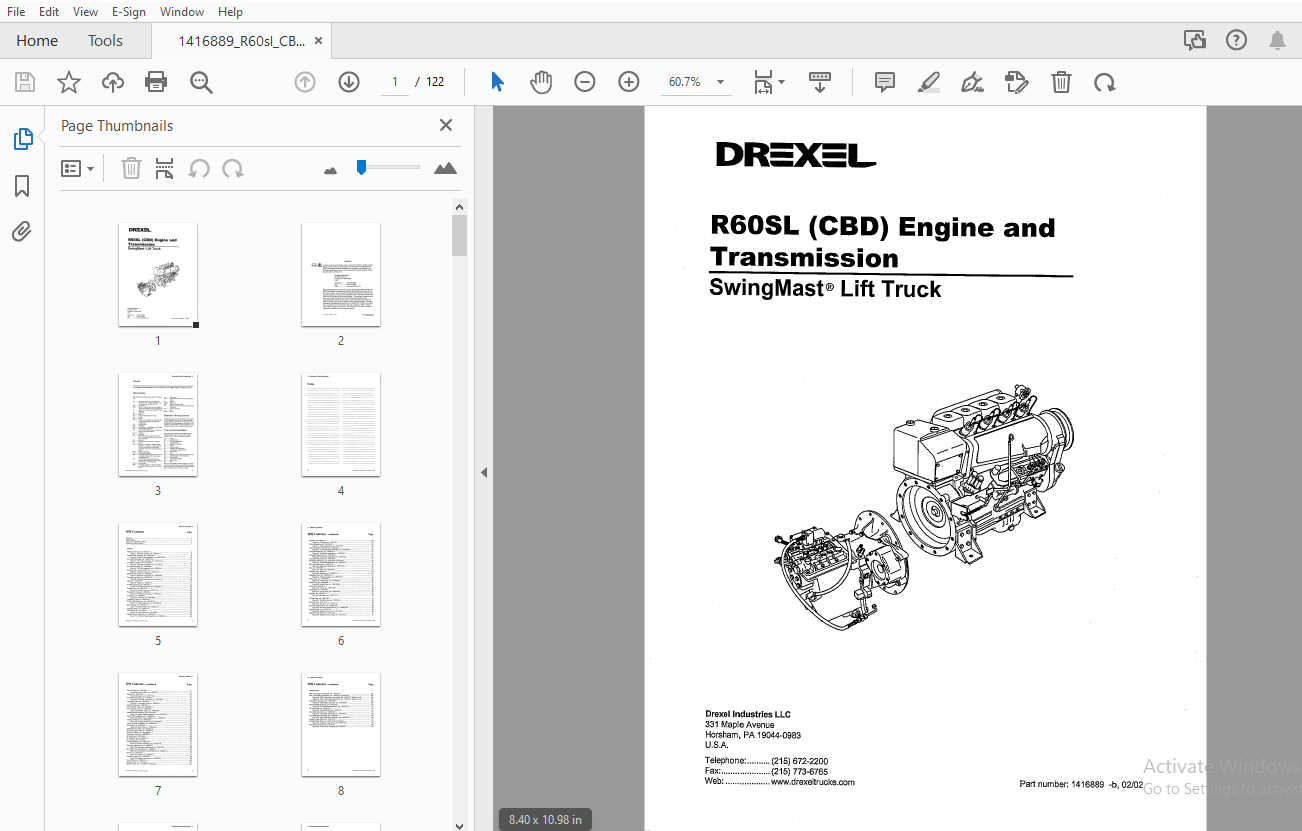Click the www.drexeltrucks.com web address text
The width and height of the screenshot is (1302, 831).
813,783
